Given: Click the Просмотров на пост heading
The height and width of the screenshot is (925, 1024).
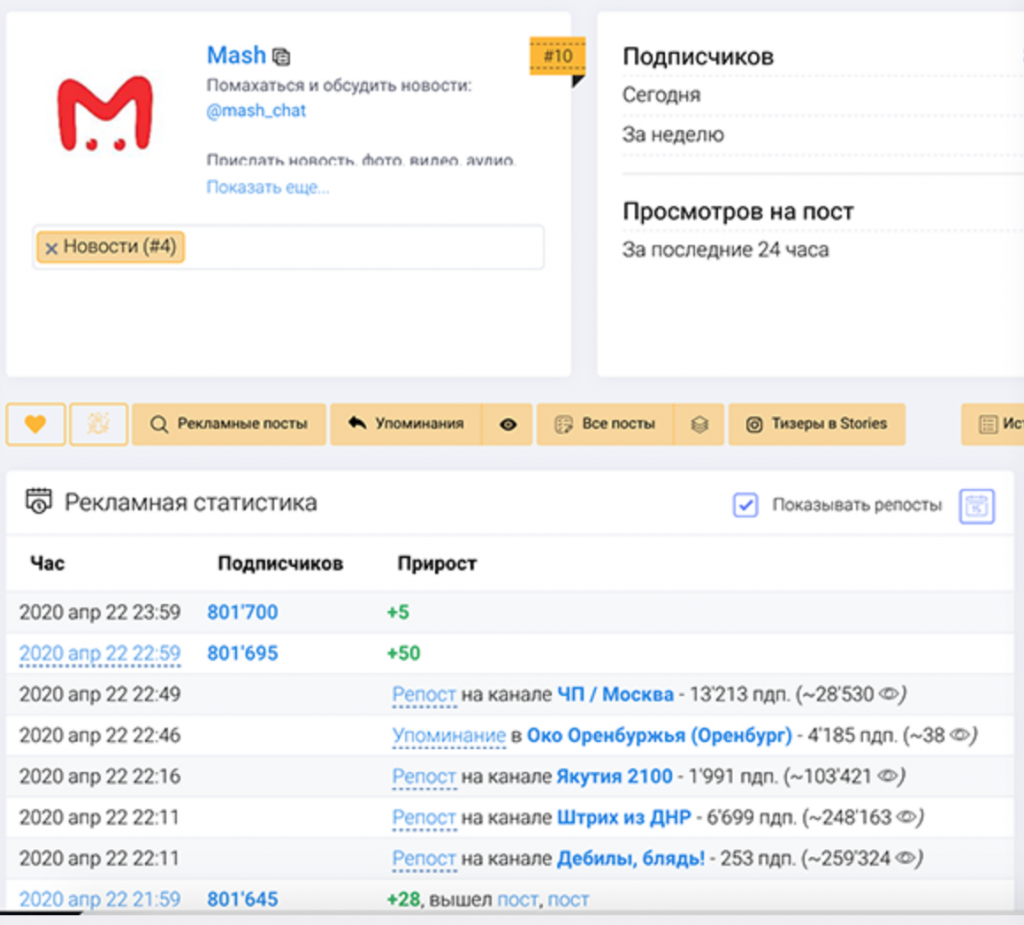Looking at the screenshot, I should coord(738,212).
